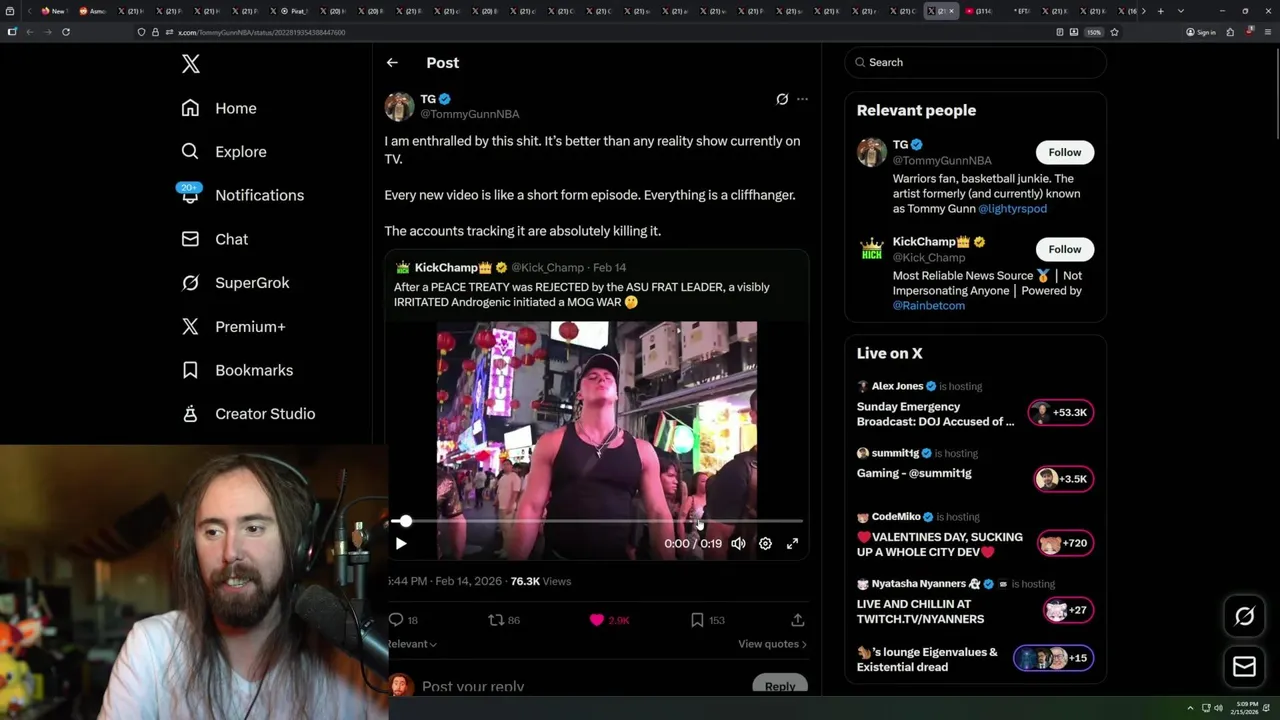
Task: Click repost icon with 86 reposts
Action: click(495, 620)
